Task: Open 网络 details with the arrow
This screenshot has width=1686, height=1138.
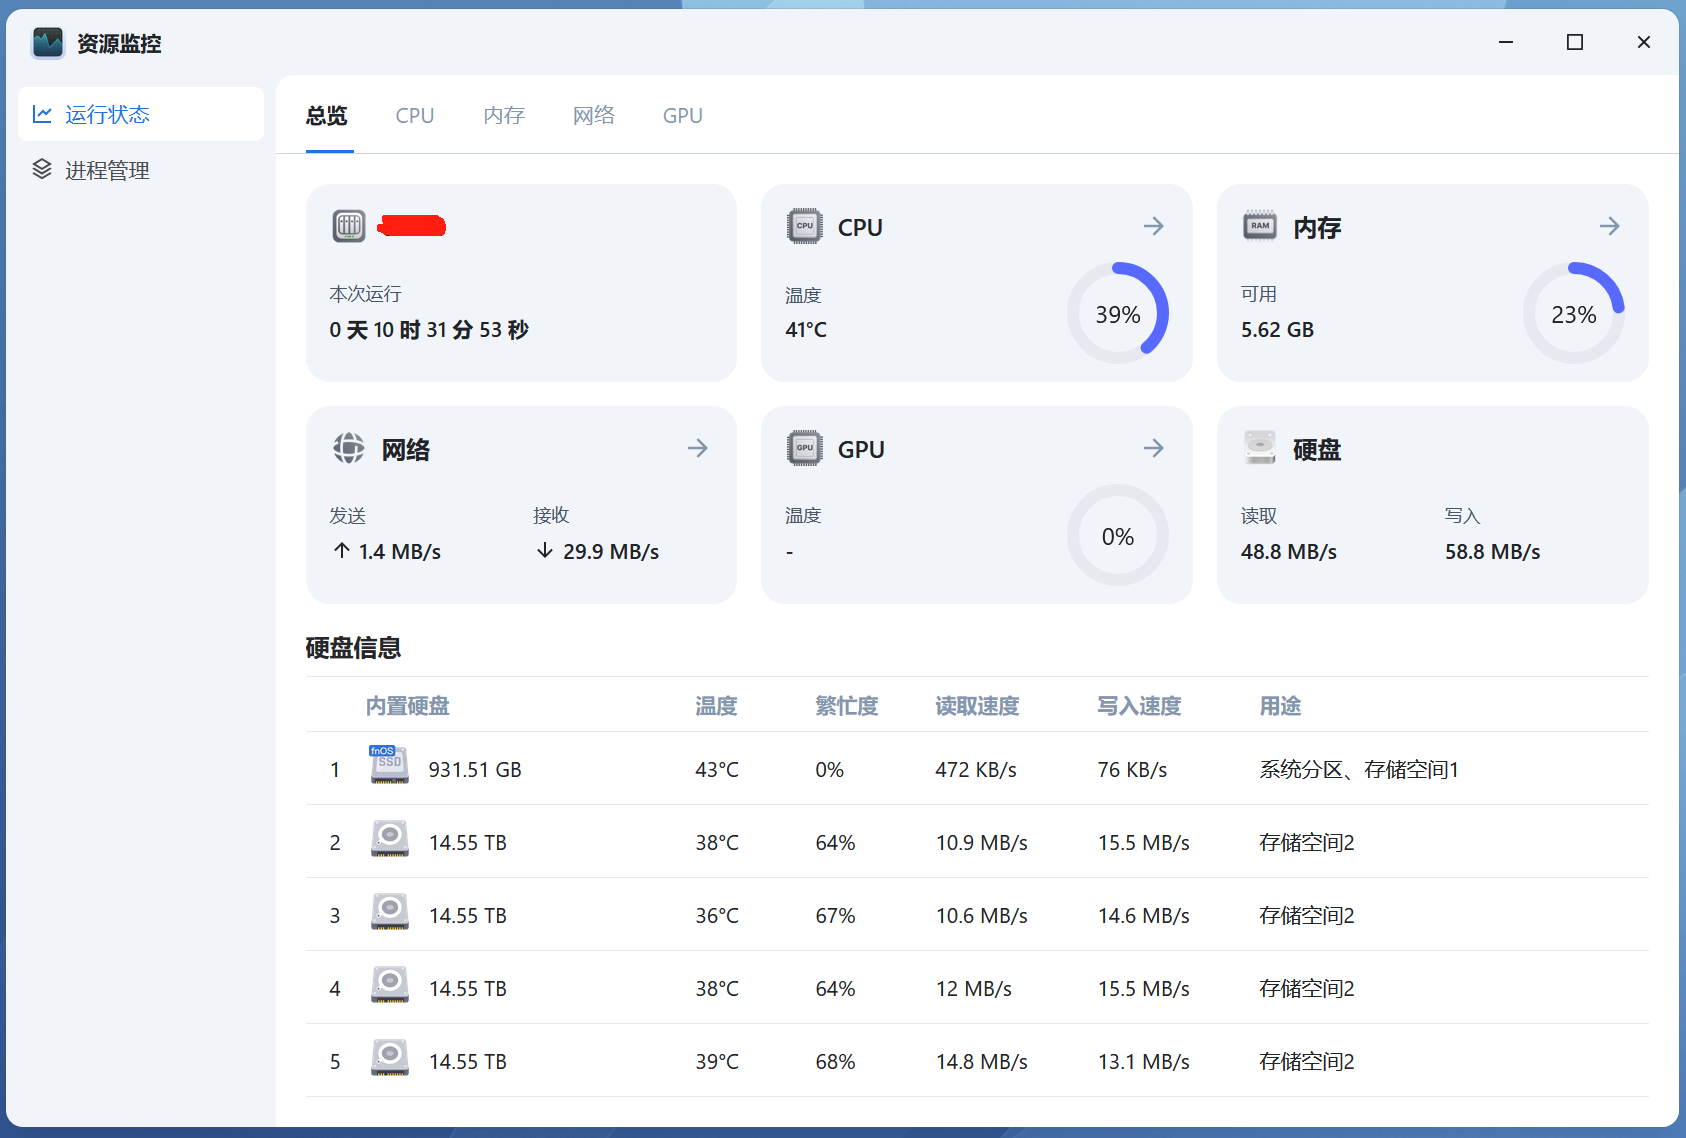Action: point(698,448)
